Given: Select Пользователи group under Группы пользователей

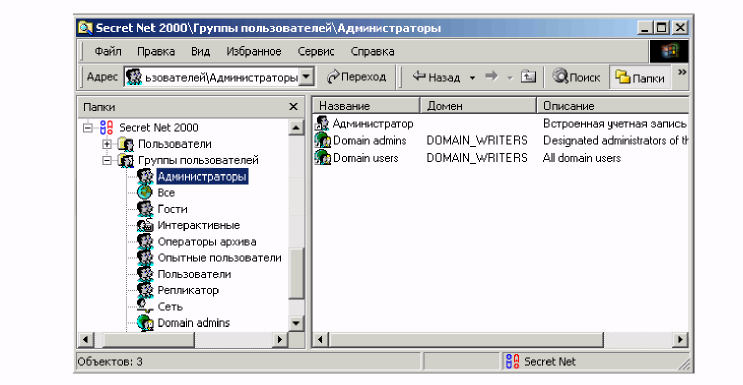Looking at the screenshot, I should click(x=194, y=274).
